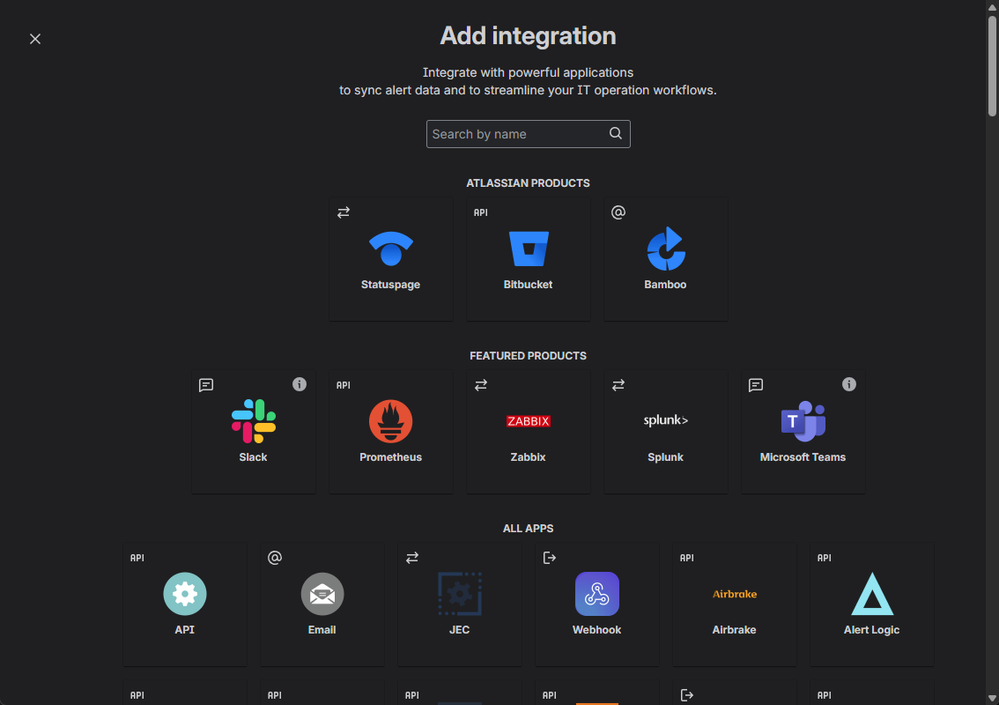Select the JEC gear icon
The width and height of the screenshot is (999, 705).
click(460, 594)
